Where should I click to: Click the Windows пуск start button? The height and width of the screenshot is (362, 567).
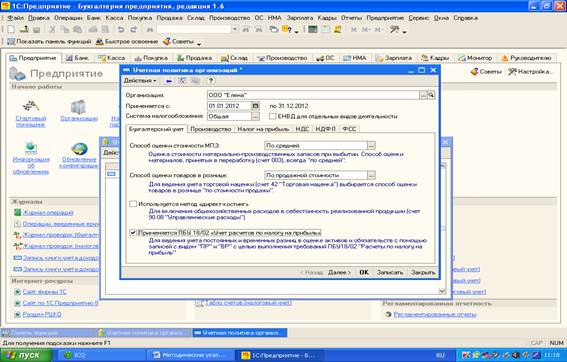click(26, 355)
